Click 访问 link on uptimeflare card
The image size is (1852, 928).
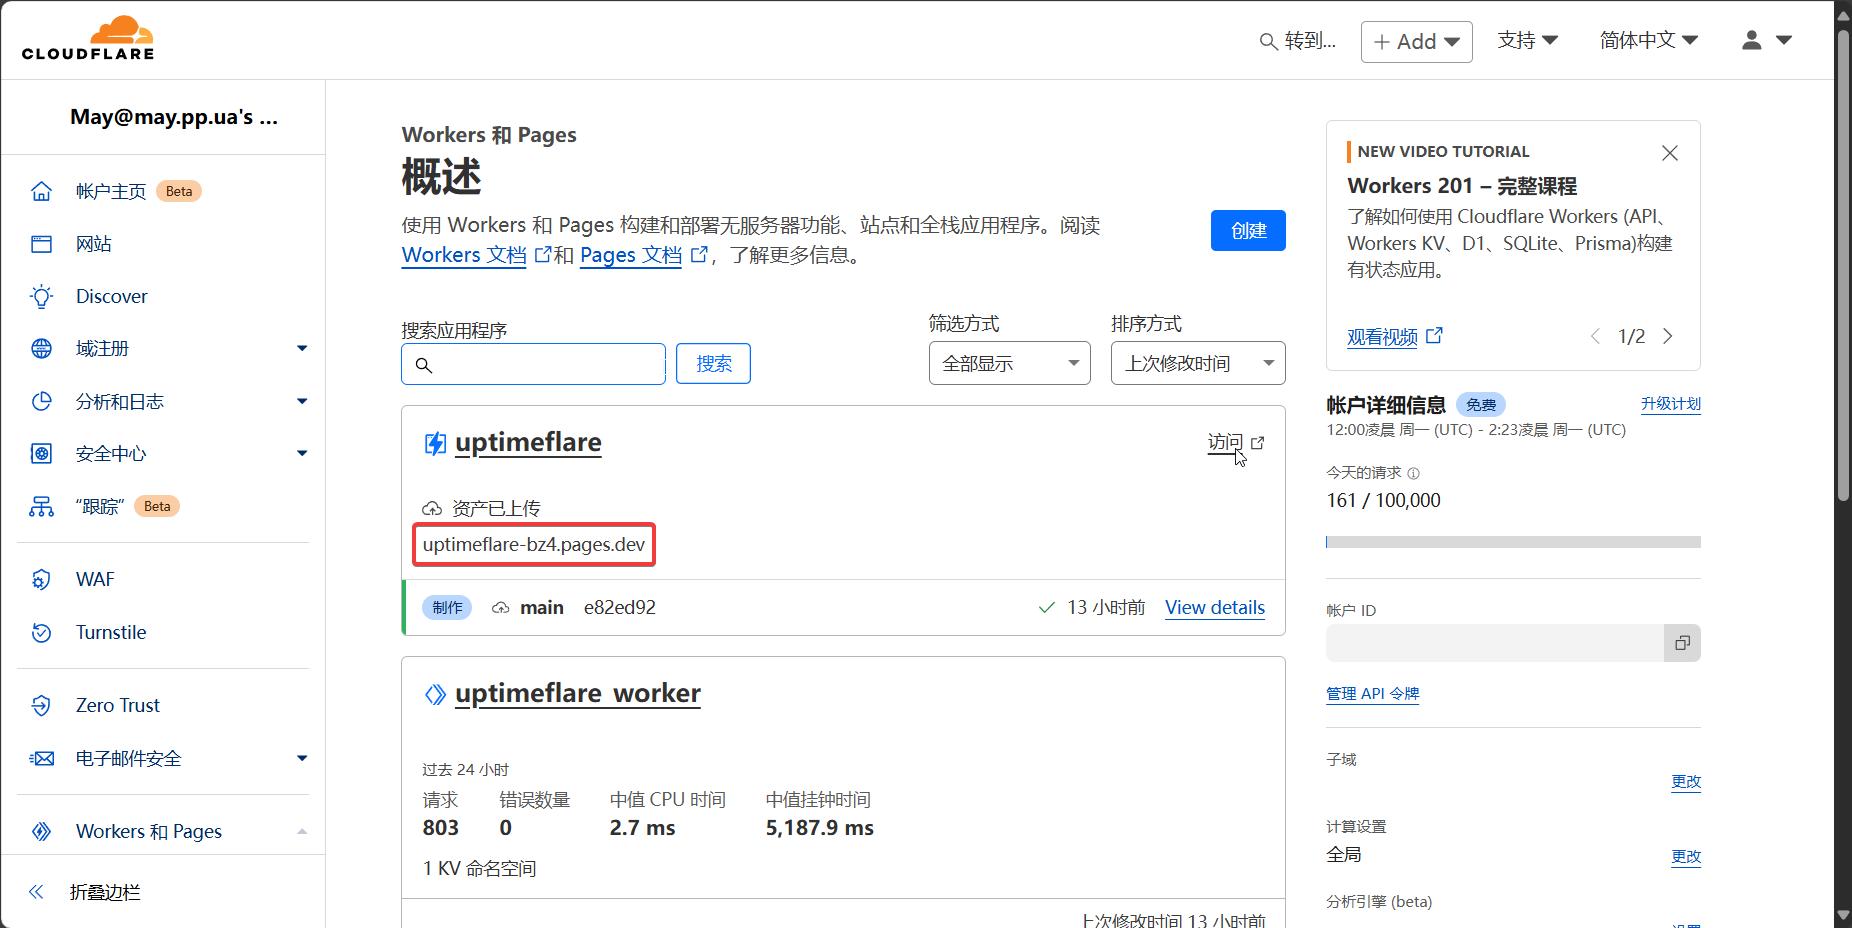(1225, 442)
